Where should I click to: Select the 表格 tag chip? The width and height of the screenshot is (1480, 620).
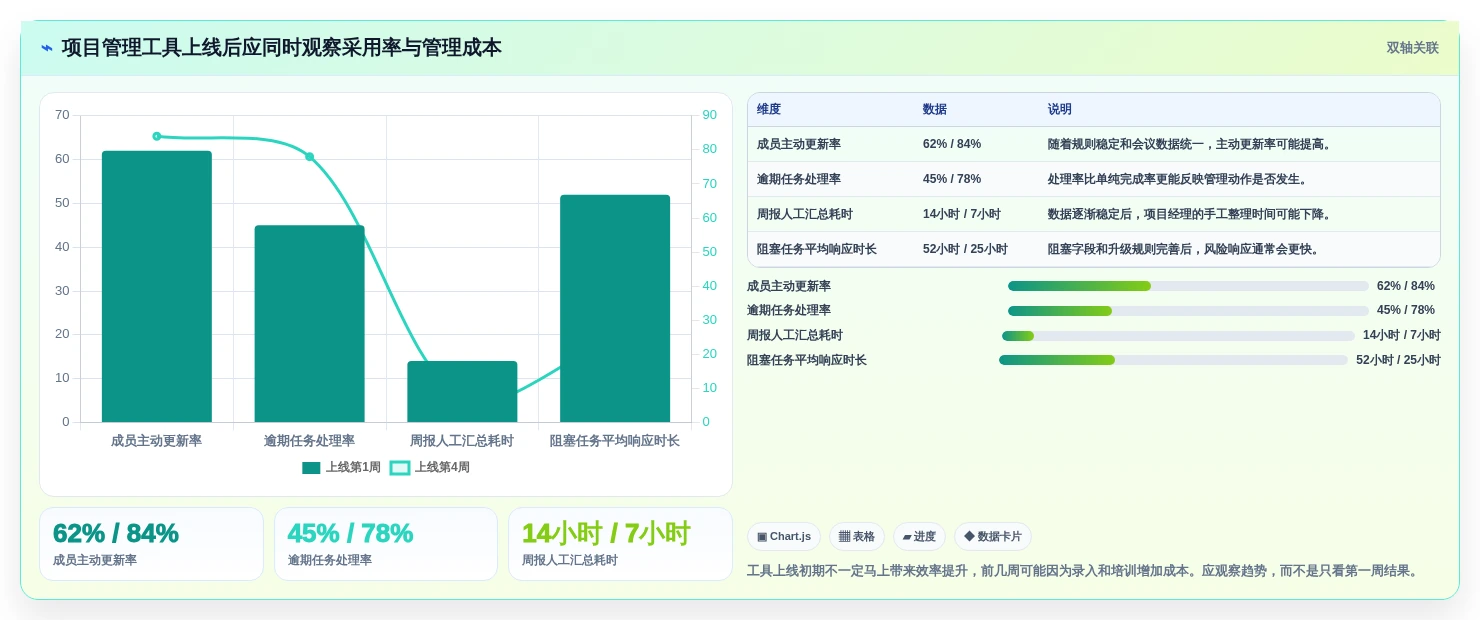coord(857,537)
